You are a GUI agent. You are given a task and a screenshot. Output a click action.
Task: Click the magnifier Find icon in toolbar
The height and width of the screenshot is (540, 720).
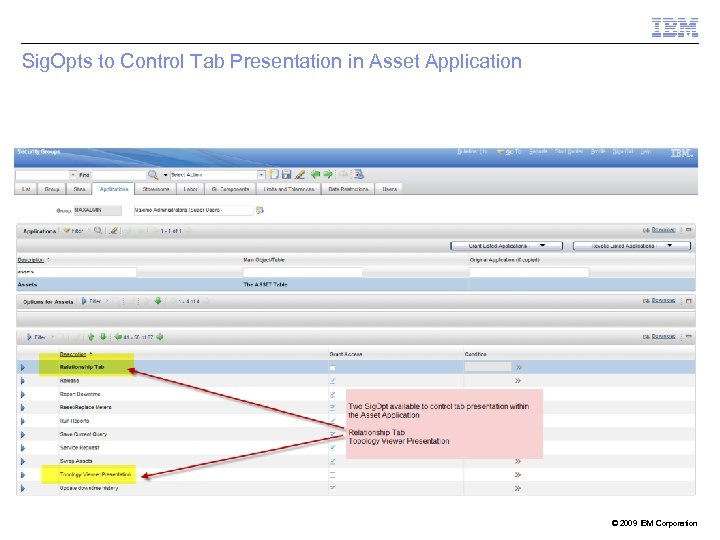tap(153, 174)
